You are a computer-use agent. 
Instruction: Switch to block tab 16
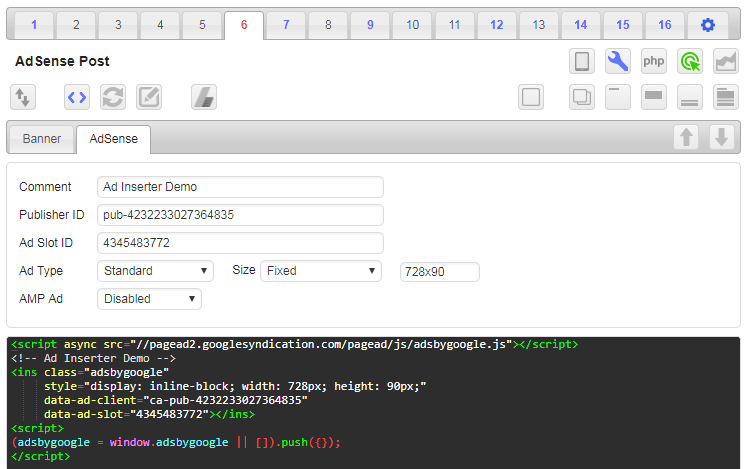click(x=665, y=25)
